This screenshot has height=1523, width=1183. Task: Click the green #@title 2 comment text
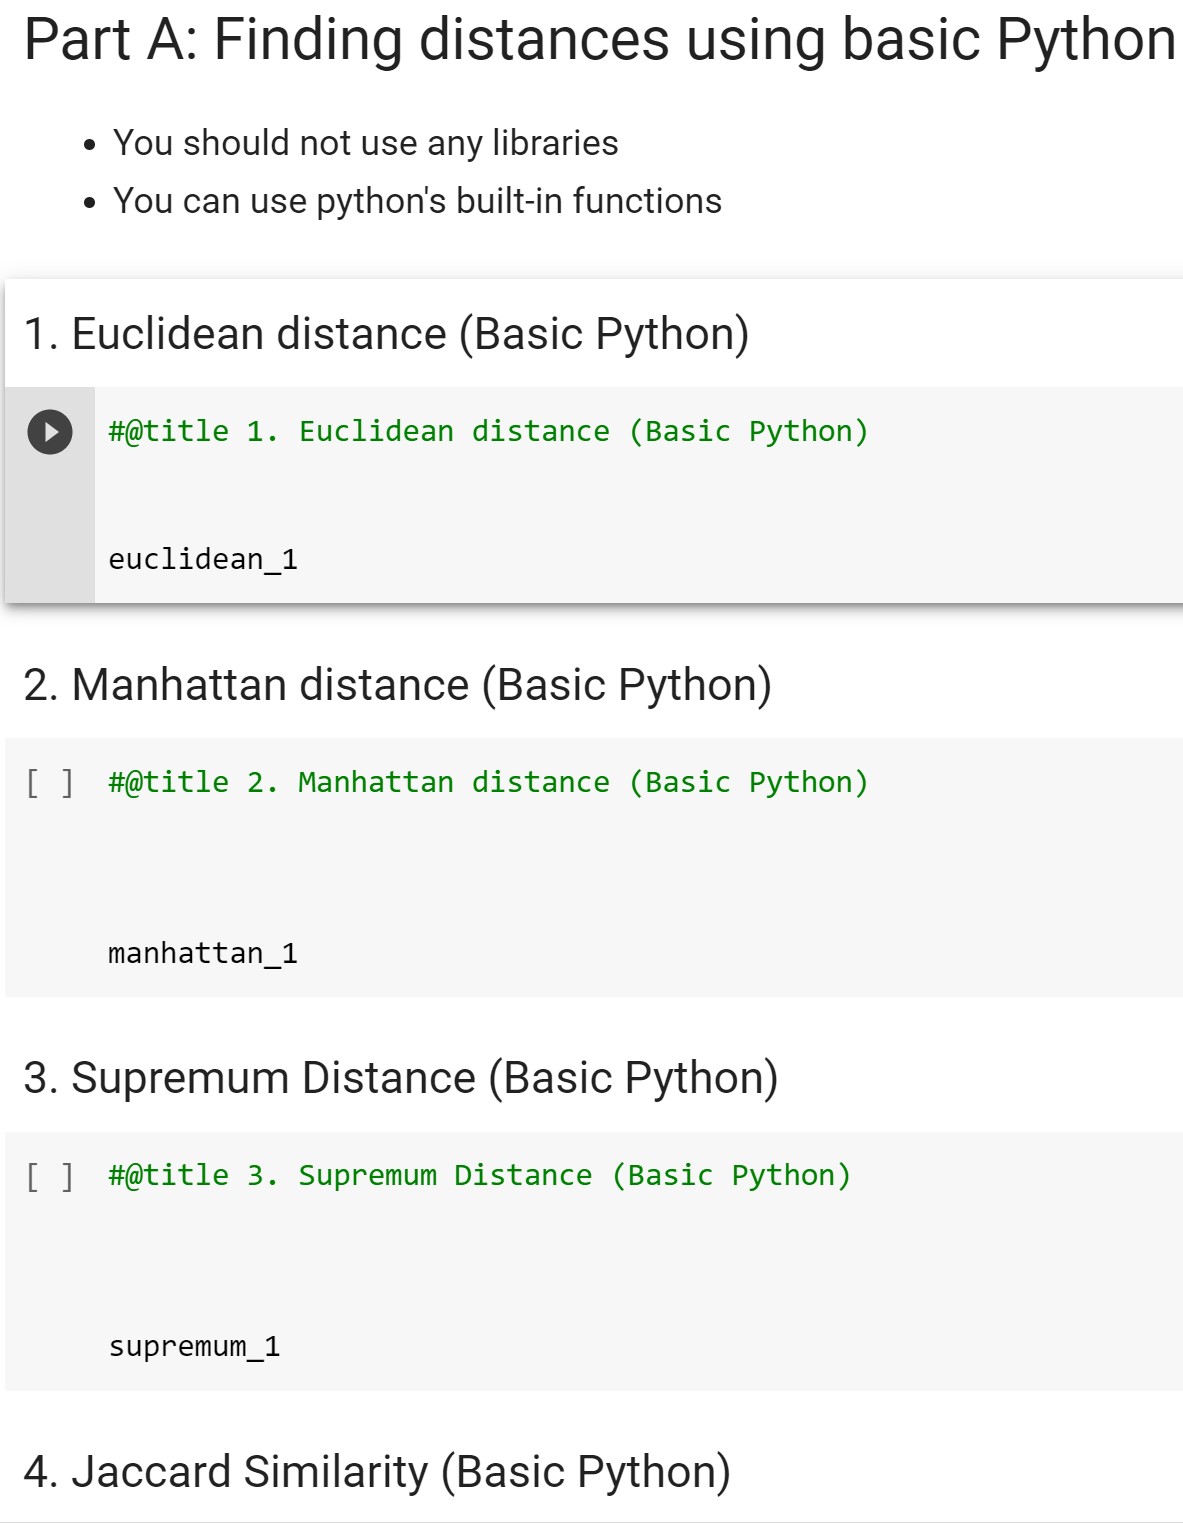[488, 783]
